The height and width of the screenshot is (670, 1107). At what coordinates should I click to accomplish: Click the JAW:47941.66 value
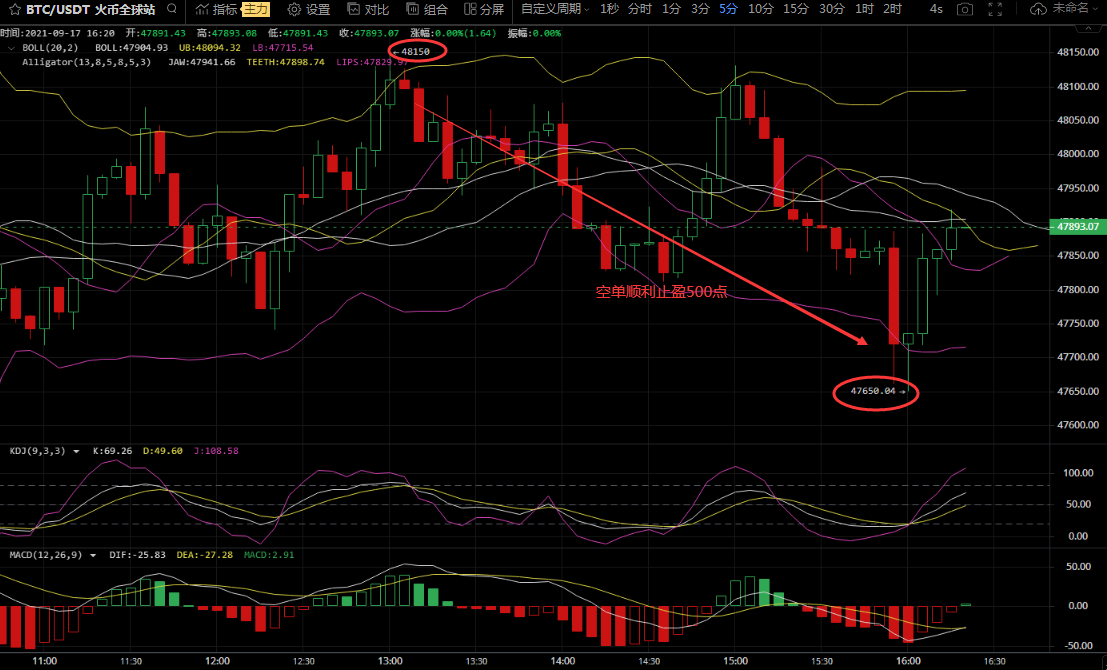click(x=202, y=62)
